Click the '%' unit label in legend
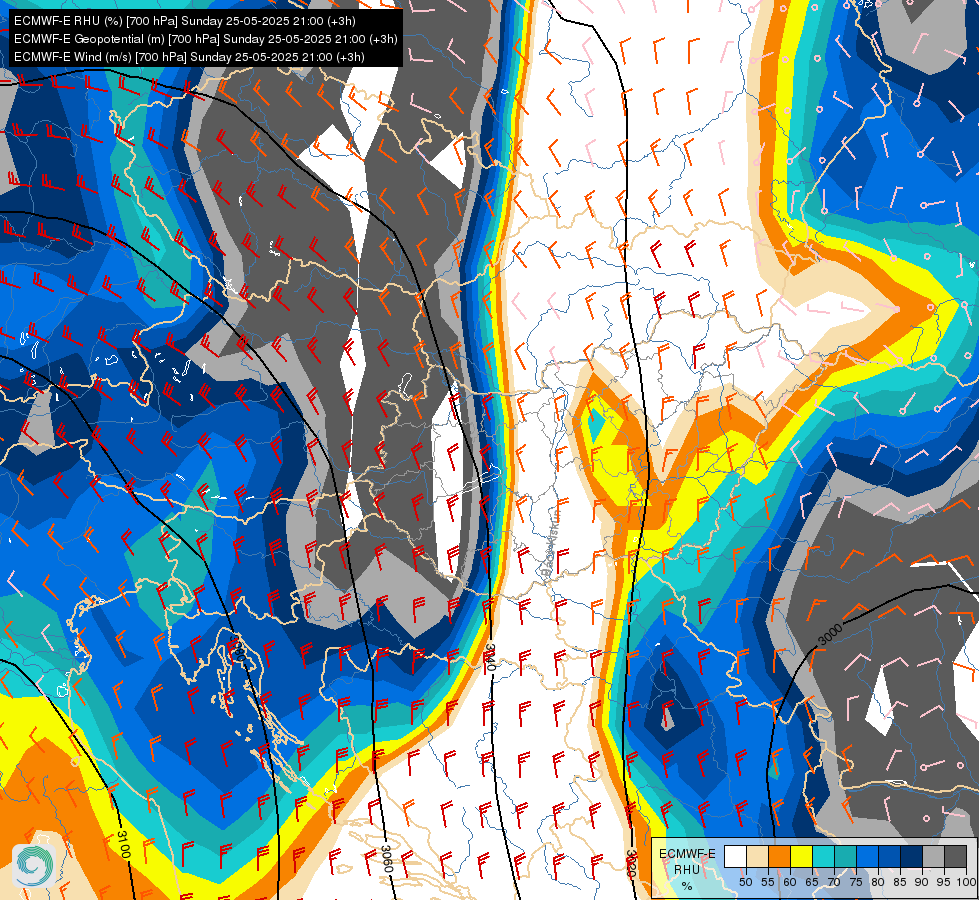The width and height of the screenshot is (979, 900). pyautogui.click(x=687, y=886)
